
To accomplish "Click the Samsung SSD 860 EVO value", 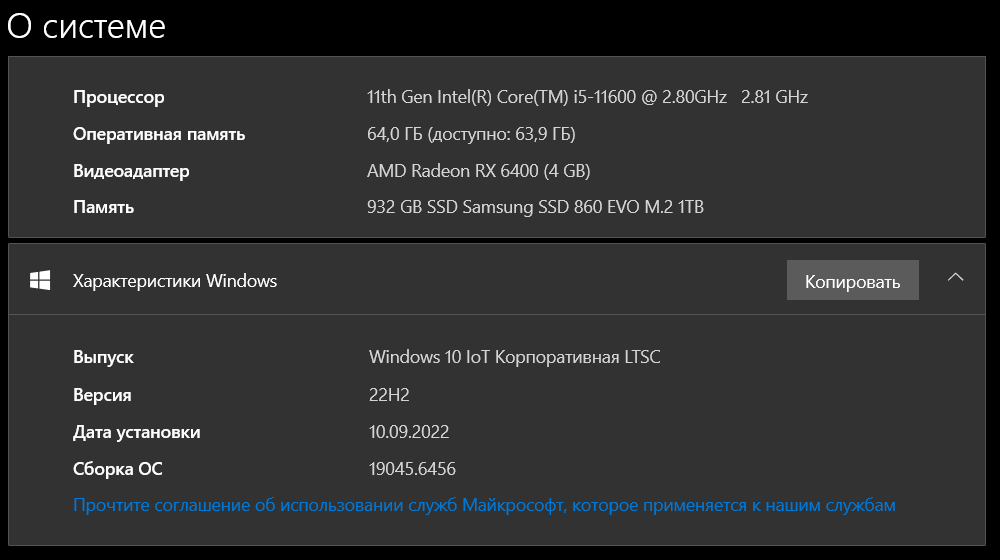I will [x=535, y=207].
